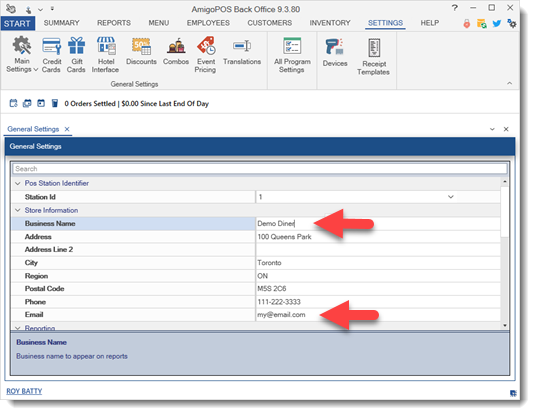The height and width of the screenshot is (415, 535).
Task: Open Event Pricing settings
Action: point(205,55)
